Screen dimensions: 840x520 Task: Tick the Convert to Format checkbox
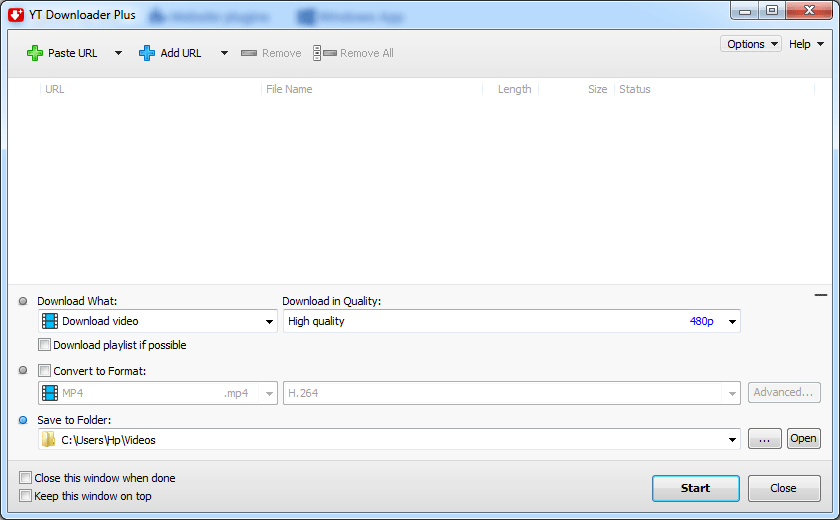44,371
